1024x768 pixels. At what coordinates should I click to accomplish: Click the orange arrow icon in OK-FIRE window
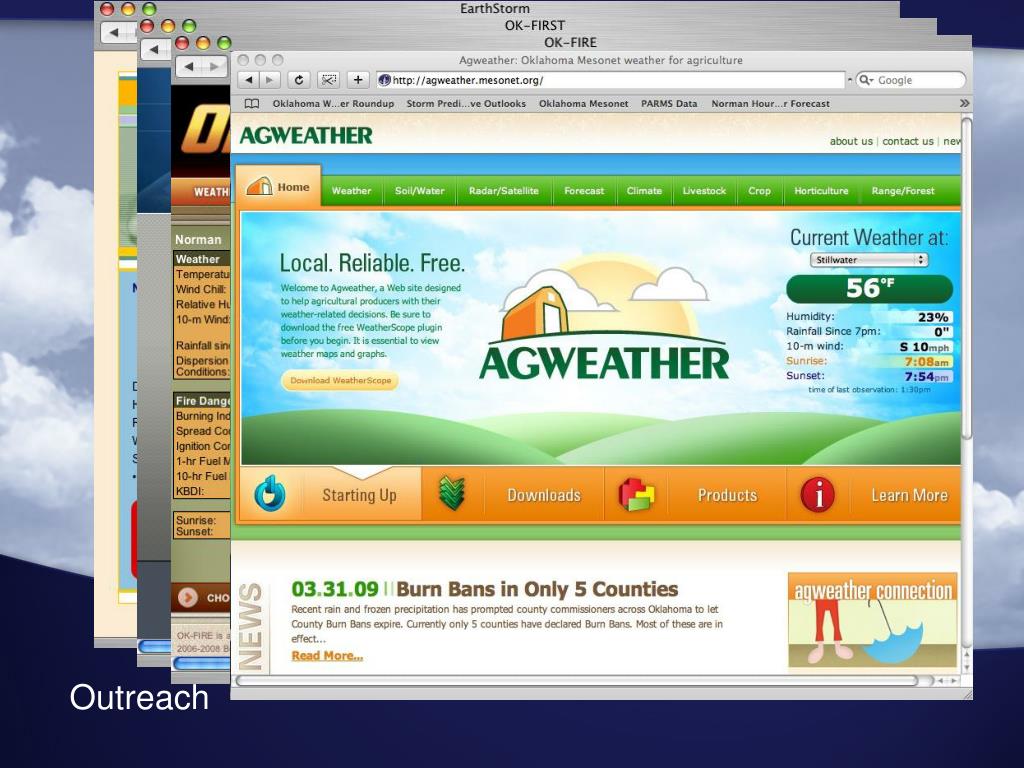[187, 597]
